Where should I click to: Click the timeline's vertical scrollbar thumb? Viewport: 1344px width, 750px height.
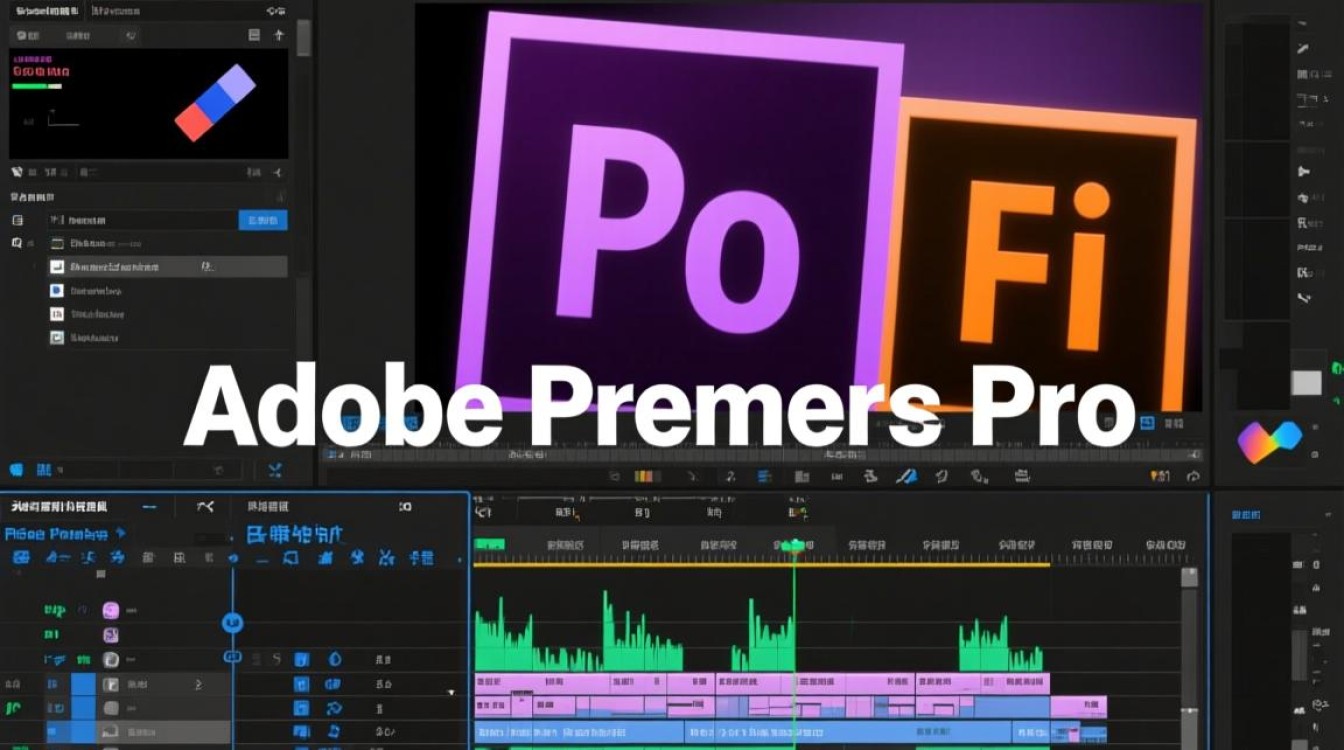coord(1189,577)
